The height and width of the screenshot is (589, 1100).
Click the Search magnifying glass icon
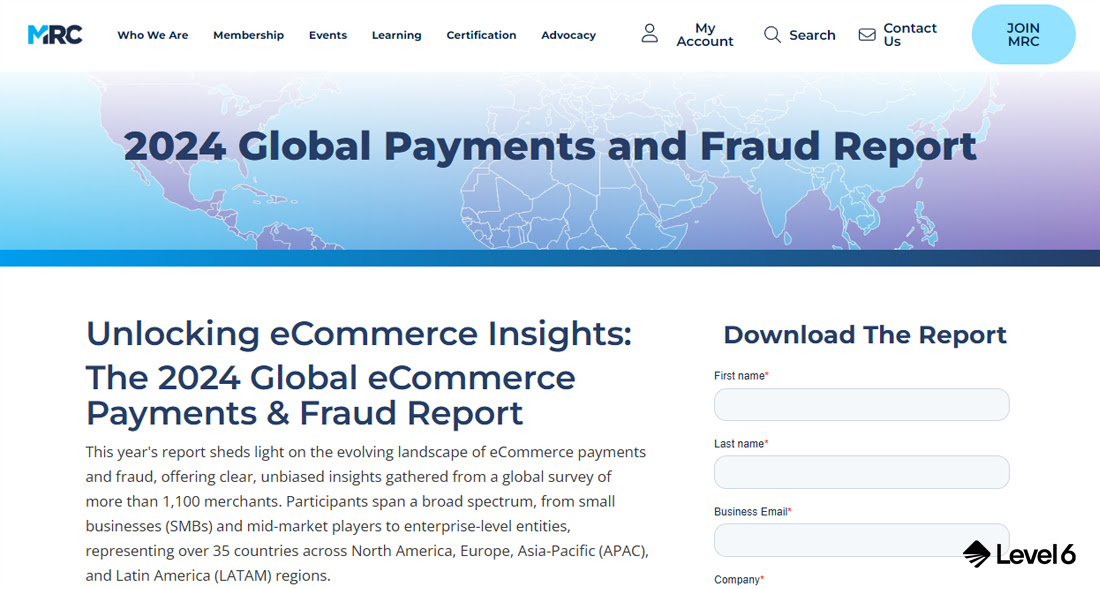click(x=772, y=34)
